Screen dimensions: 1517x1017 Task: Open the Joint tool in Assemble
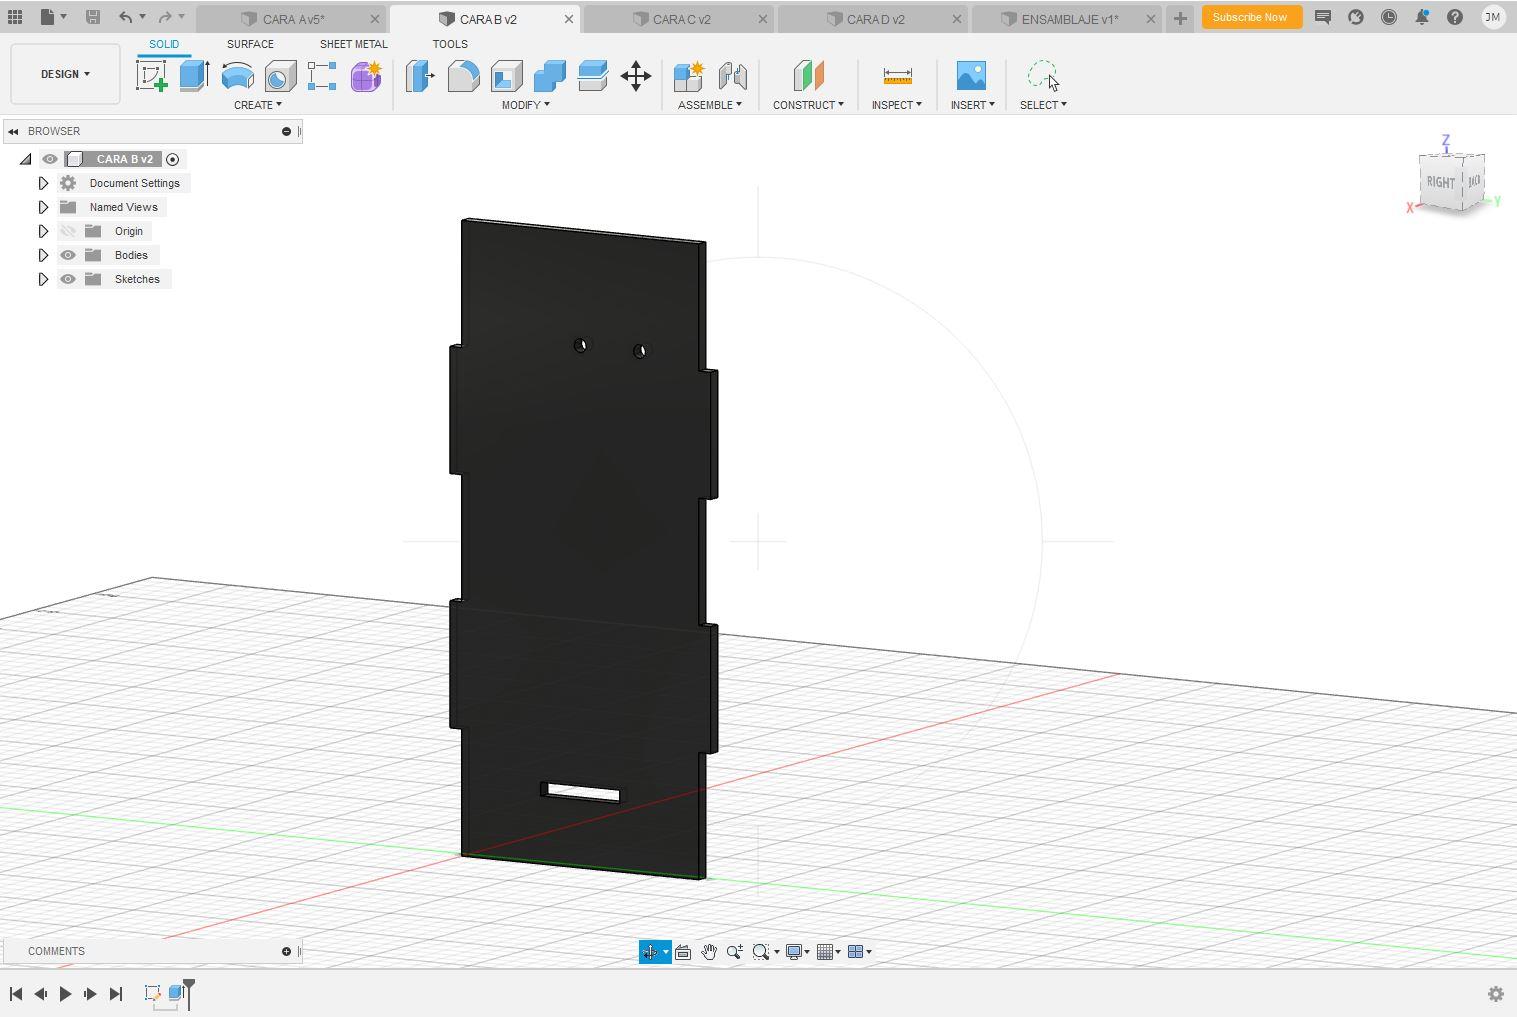[732, 76]
